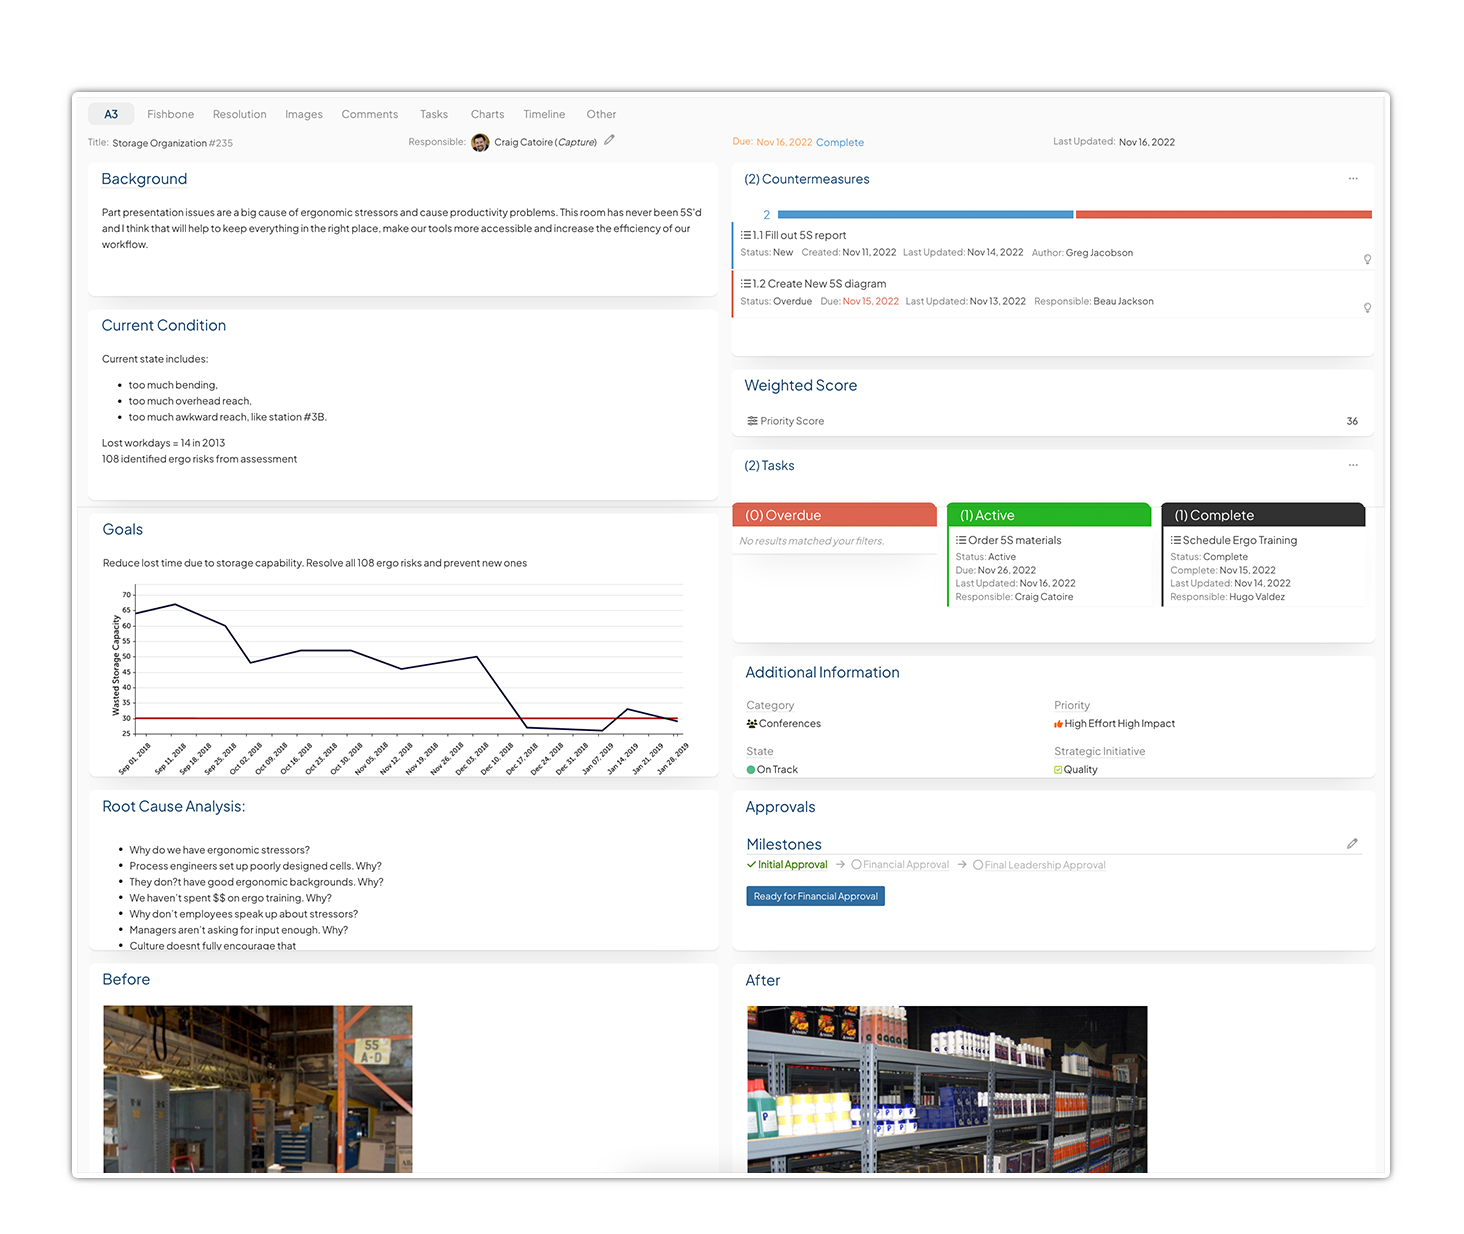Open the Timeline tab

(x=544, y=114)
